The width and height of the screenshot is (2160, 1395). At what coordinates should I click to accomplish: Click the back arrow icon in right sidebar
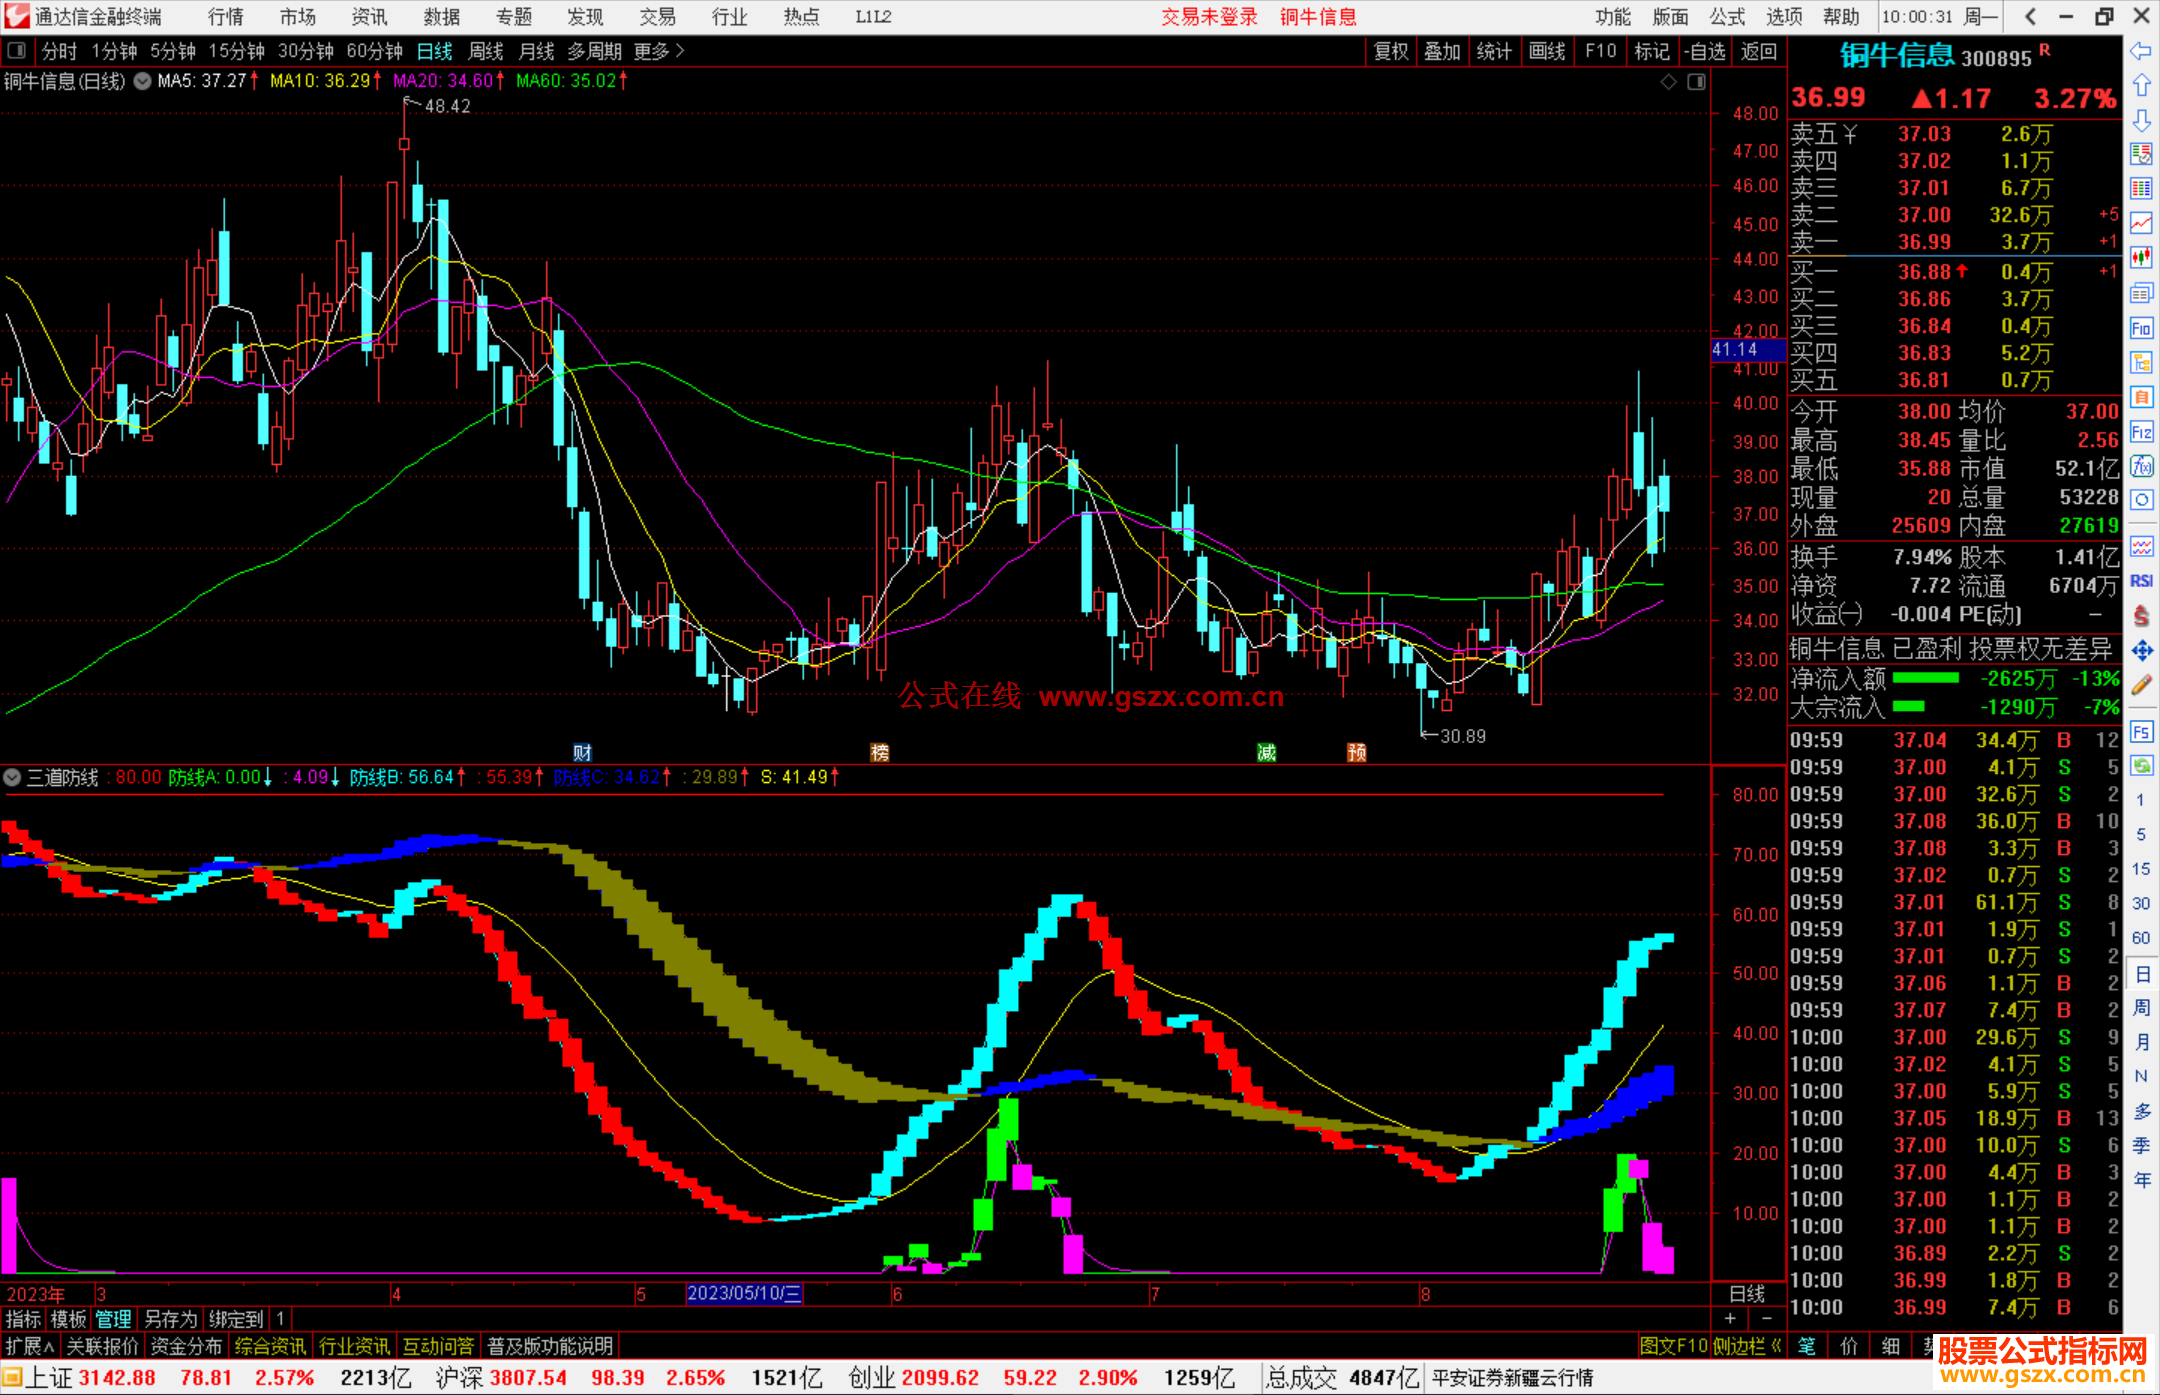click(x=2141, y=51)
